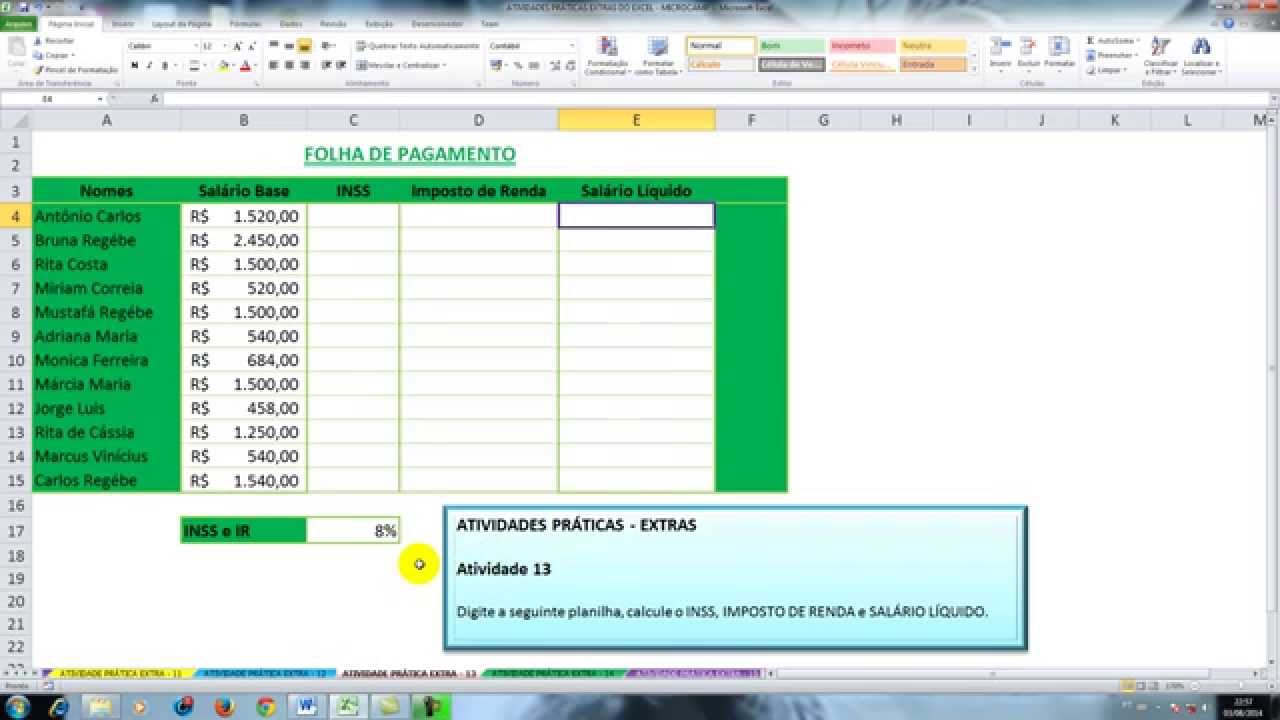Open the Contábil number format dropdown
1280x720 pixels.
[x=572, y=46]
